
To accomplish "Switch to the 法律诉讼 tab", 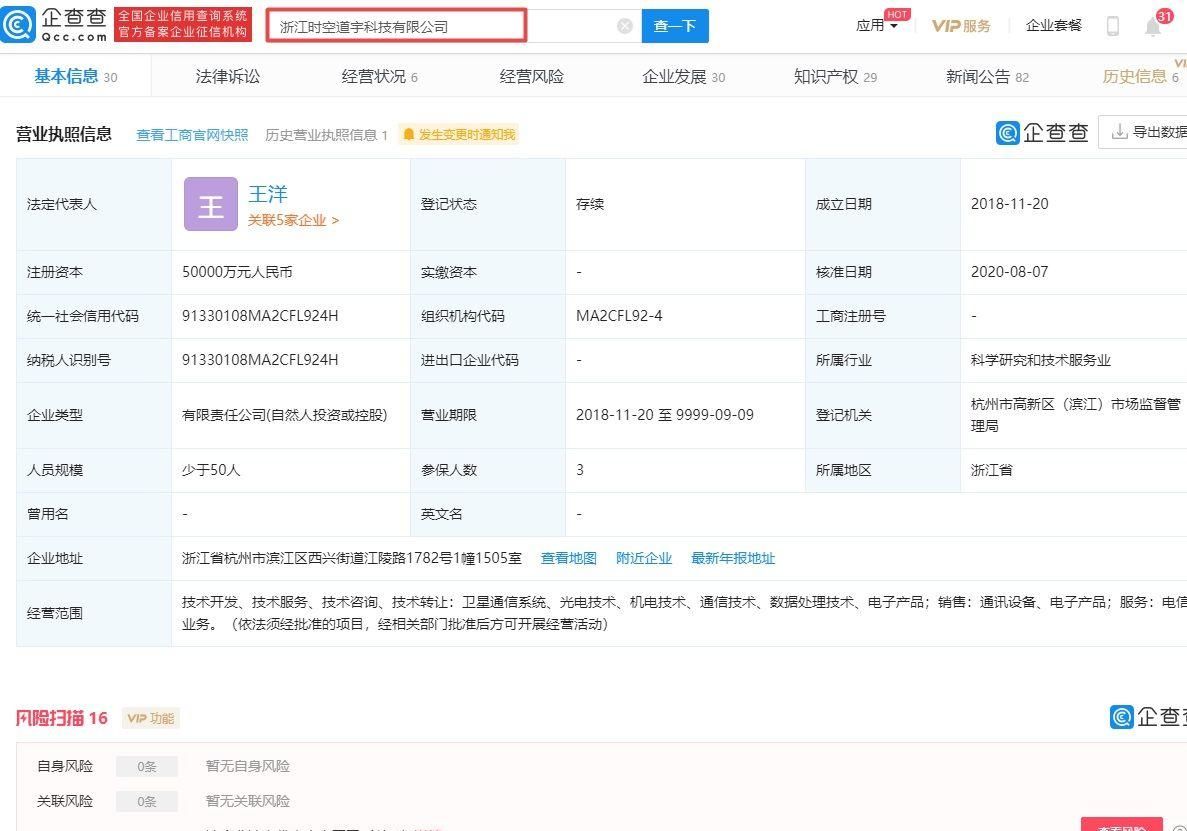I will (228, 74).
